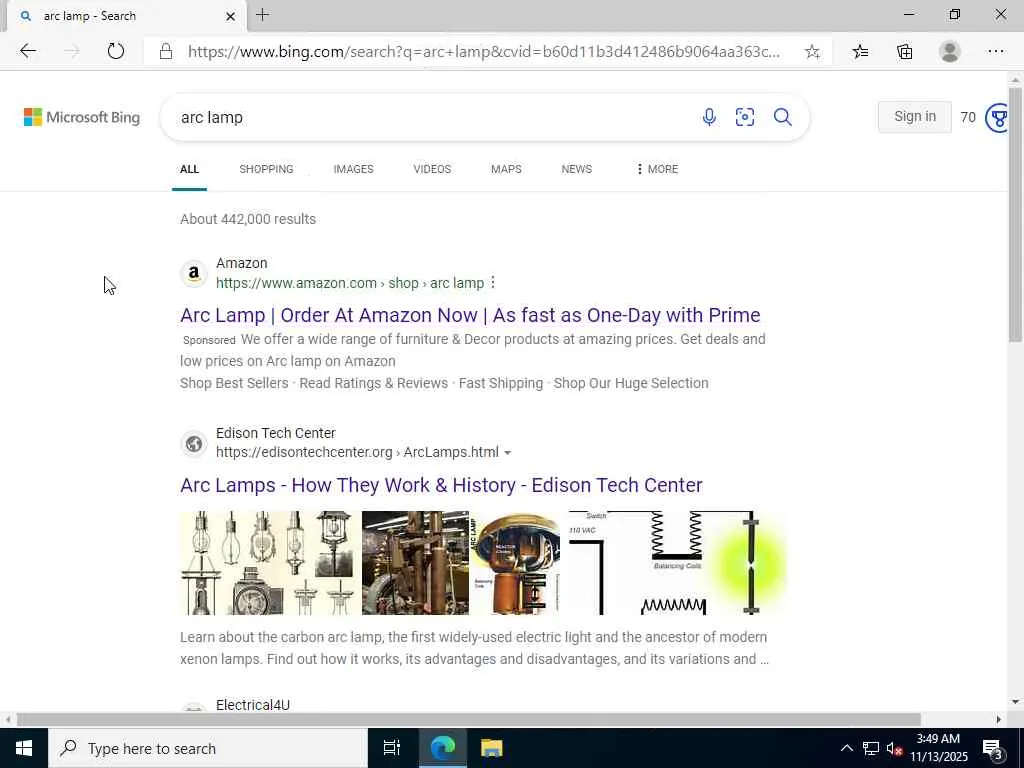Screen dimensions: 1024x768
Task: Click the browser forward arrow
Action: (71, 51)
